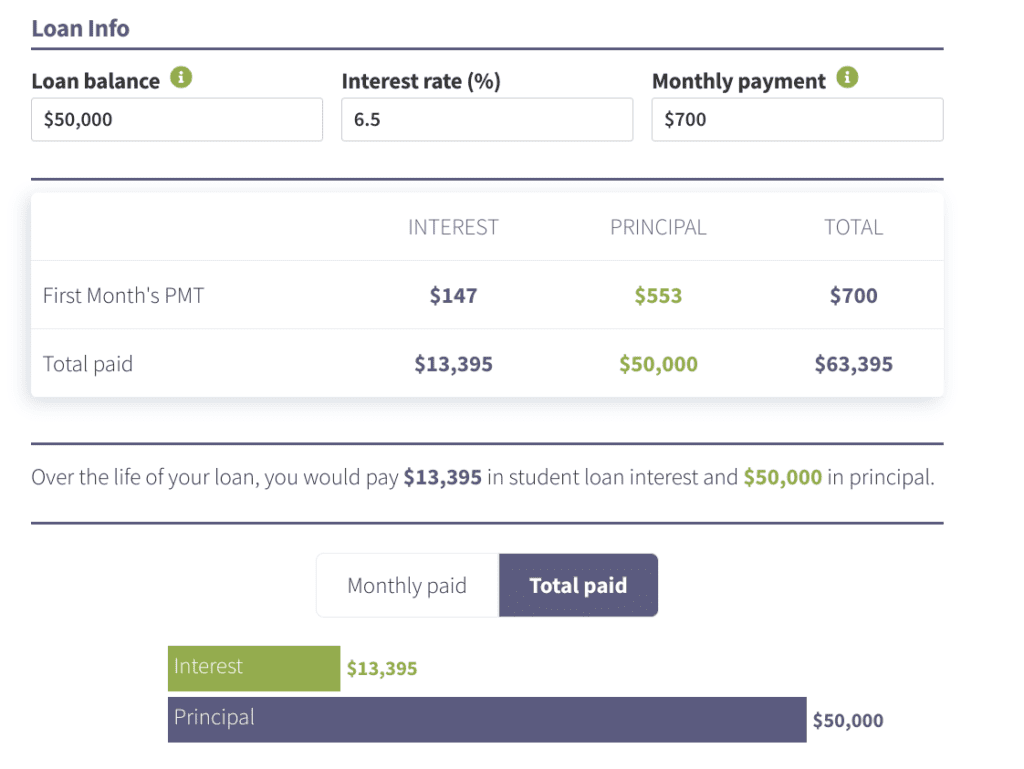Image resolution: width=1024 pixels, height=769 pixels.
Task: Focus the Loan balance input field
Action: [x=177, y=119]
